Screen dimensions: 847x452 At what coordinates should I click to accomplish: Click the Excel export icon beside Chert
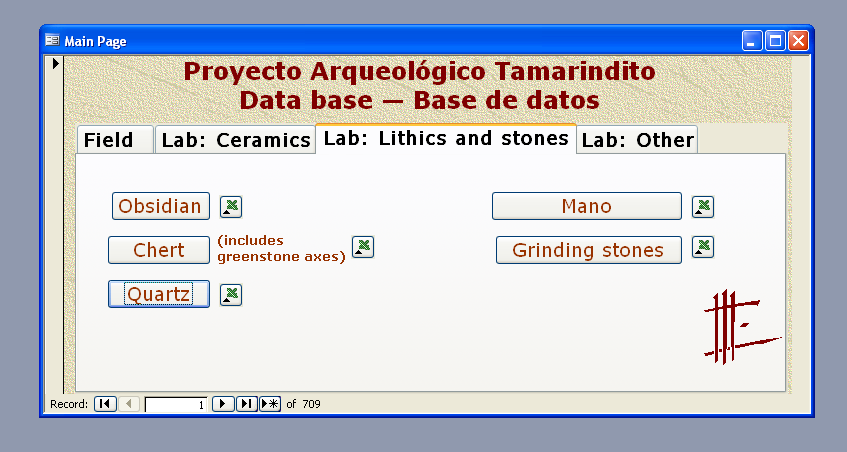pos(363,247)
